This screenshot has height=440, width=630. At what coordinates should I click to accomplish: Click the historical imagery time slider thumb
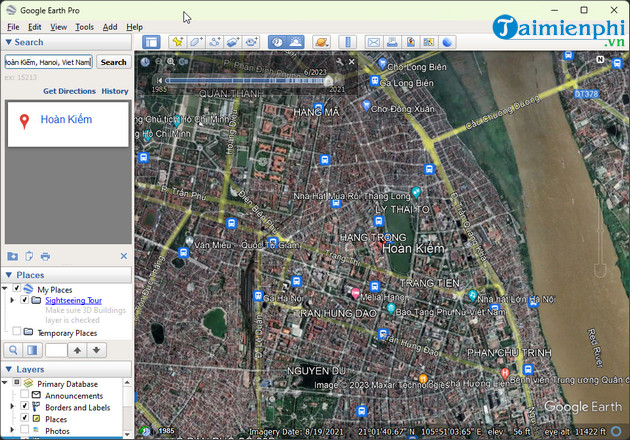tap(328, 81)
